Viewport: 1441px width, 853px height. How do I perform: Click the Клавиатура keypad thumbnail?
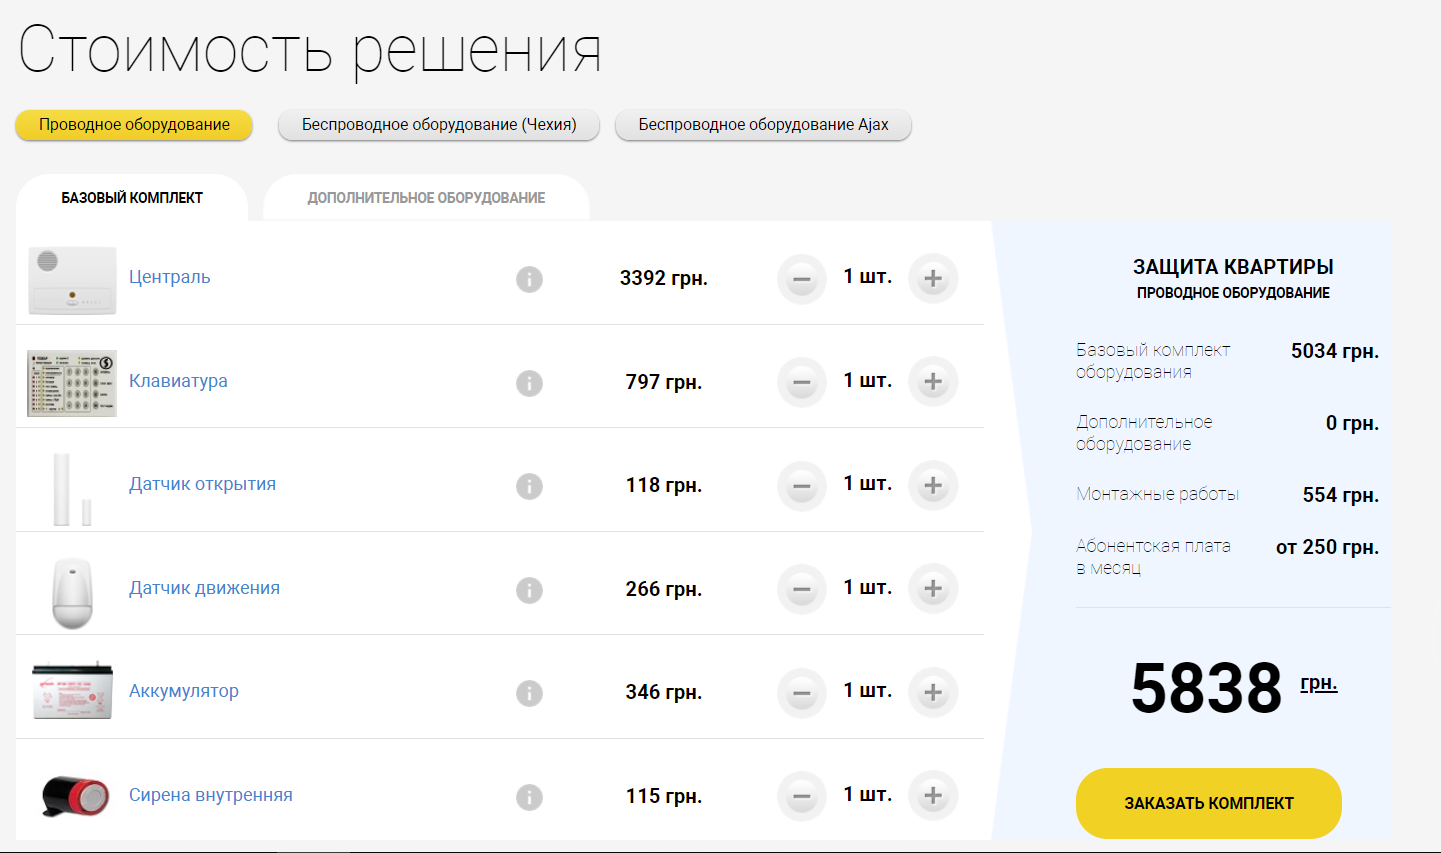tap(72, 383)
